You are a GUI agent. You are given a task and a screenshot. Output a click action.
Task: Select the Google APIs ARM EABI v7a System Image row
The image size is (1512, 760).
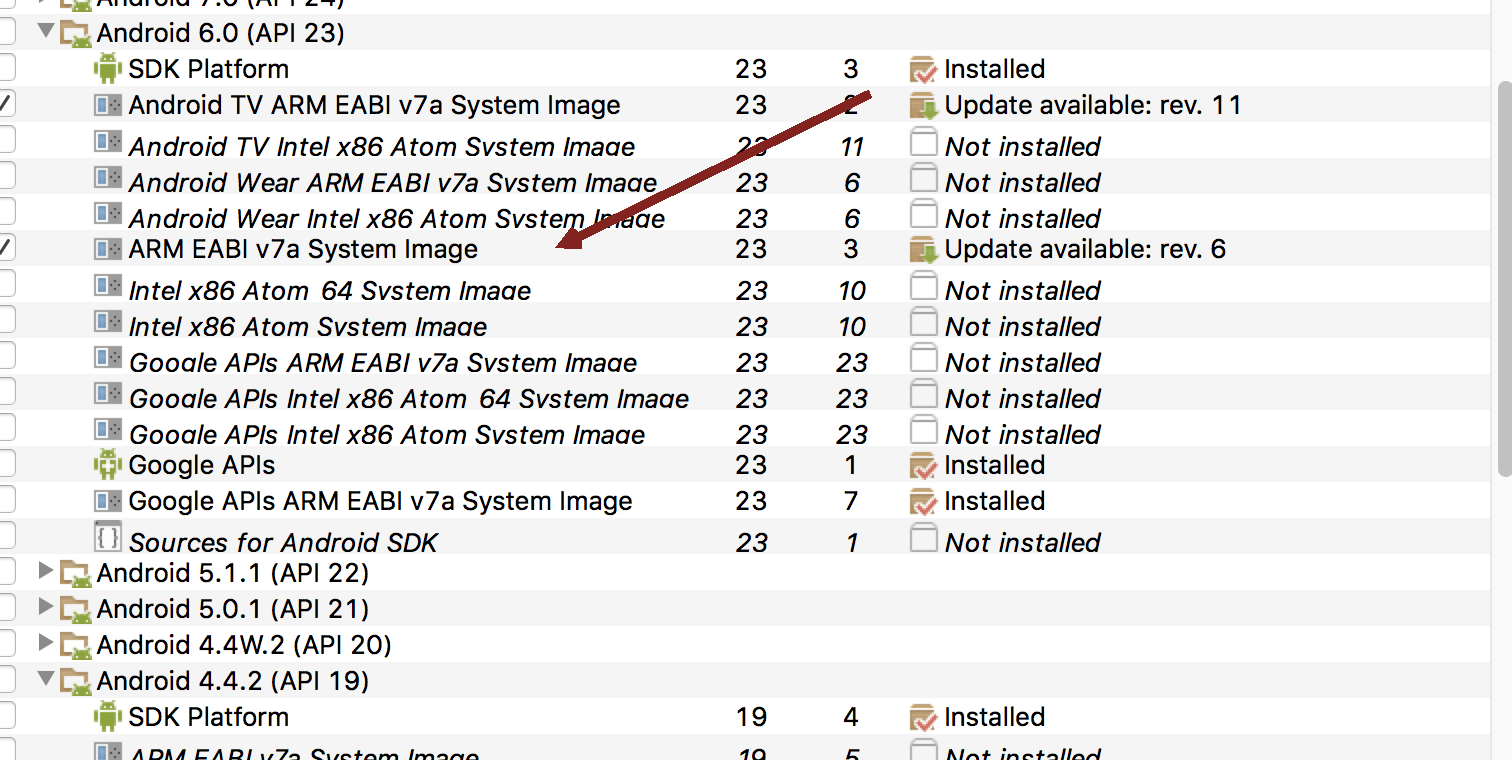[x=380, y=501]
